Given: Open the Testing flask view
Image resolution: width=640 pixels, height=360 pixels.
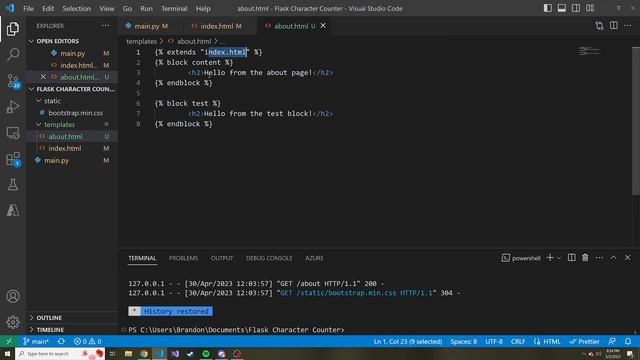Looking at the screenshot, I should (13, 184).
